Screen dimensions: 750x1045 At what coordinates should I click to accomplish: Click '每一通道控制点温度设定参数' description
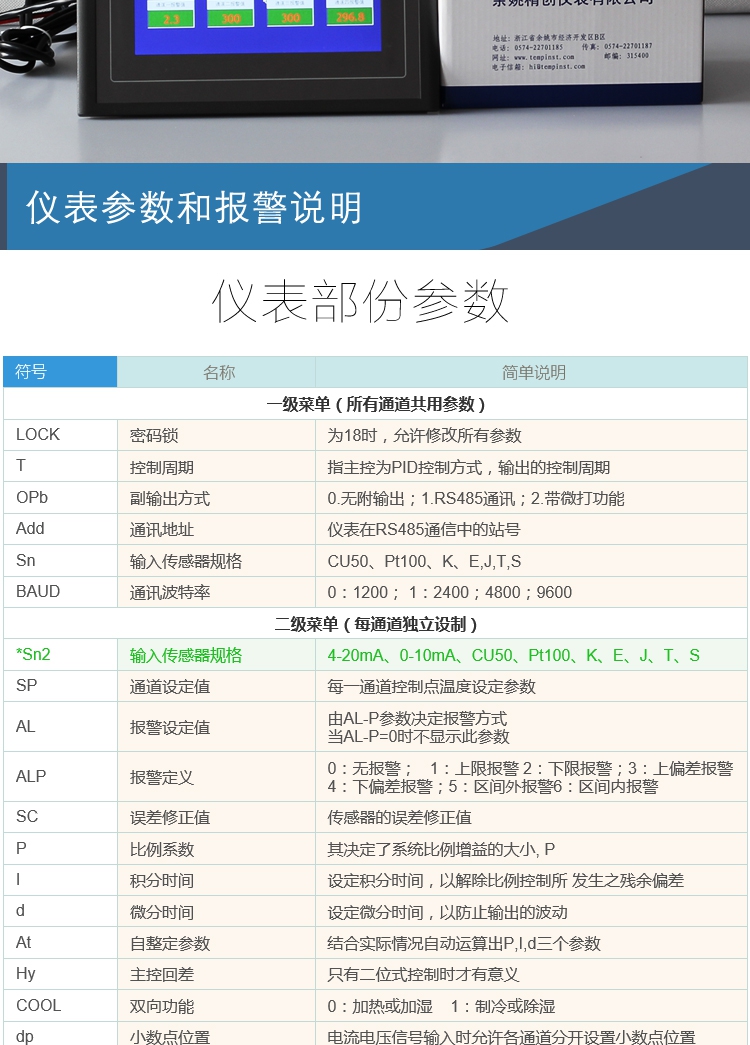click(531, 686)
